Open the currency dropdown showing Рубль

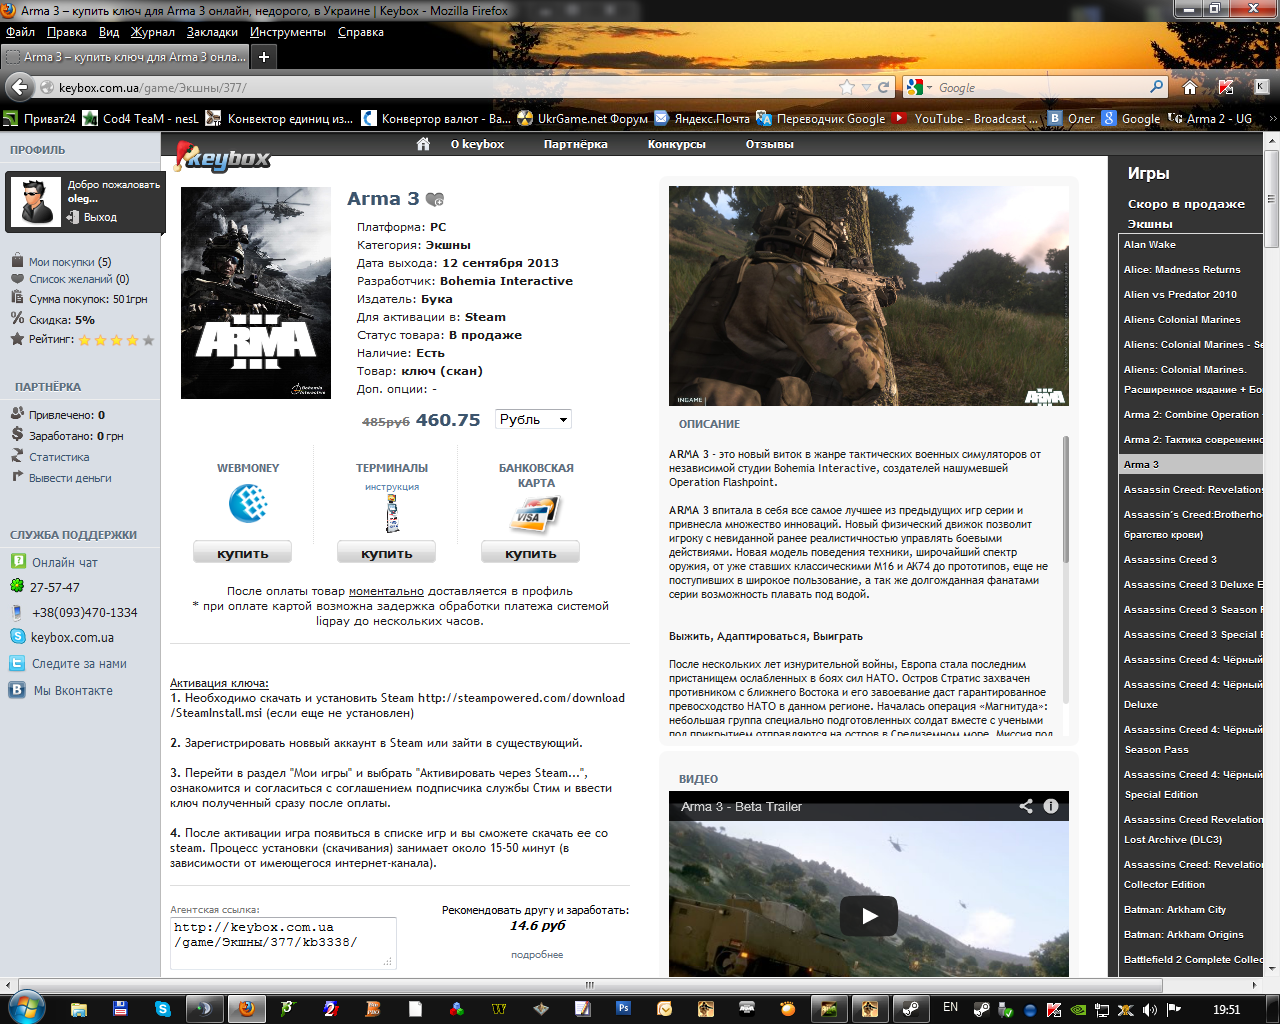coord(534,420)
